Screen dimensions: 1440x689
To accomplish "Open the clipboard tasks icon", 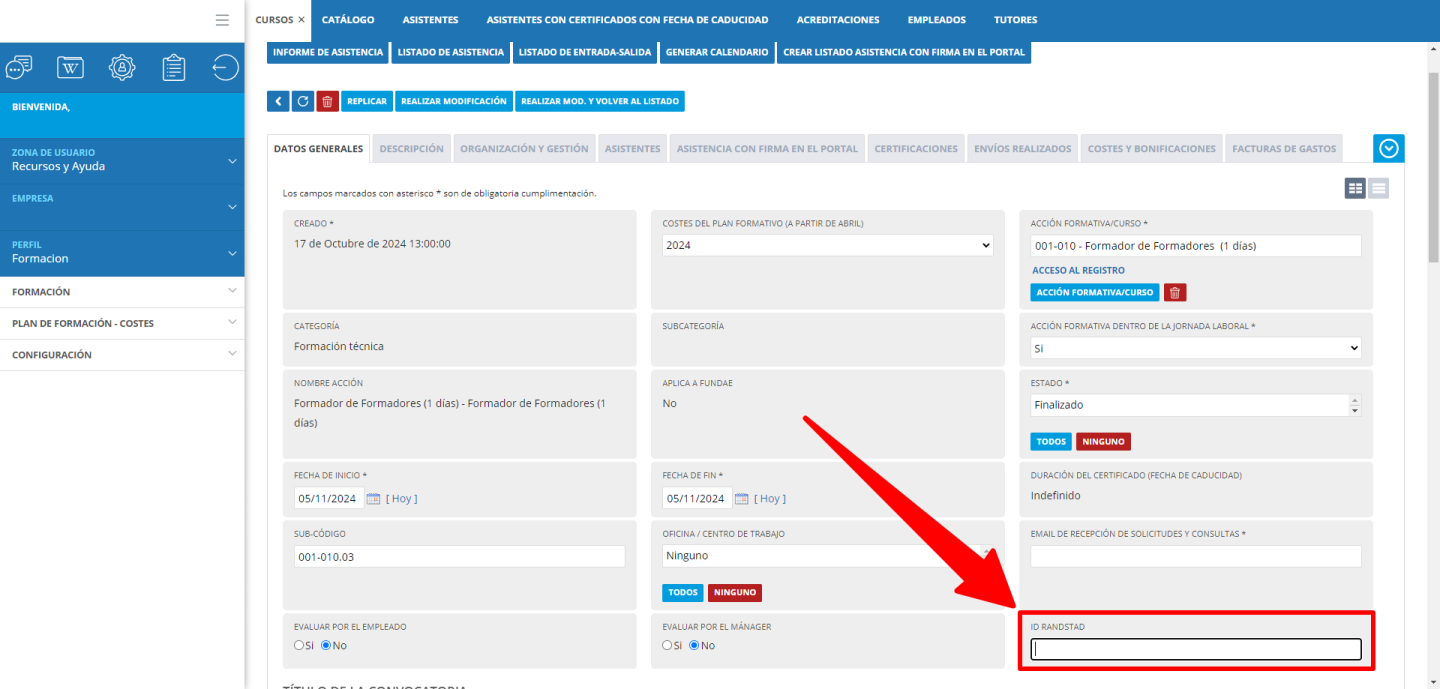I will click(x=174, y=67).
